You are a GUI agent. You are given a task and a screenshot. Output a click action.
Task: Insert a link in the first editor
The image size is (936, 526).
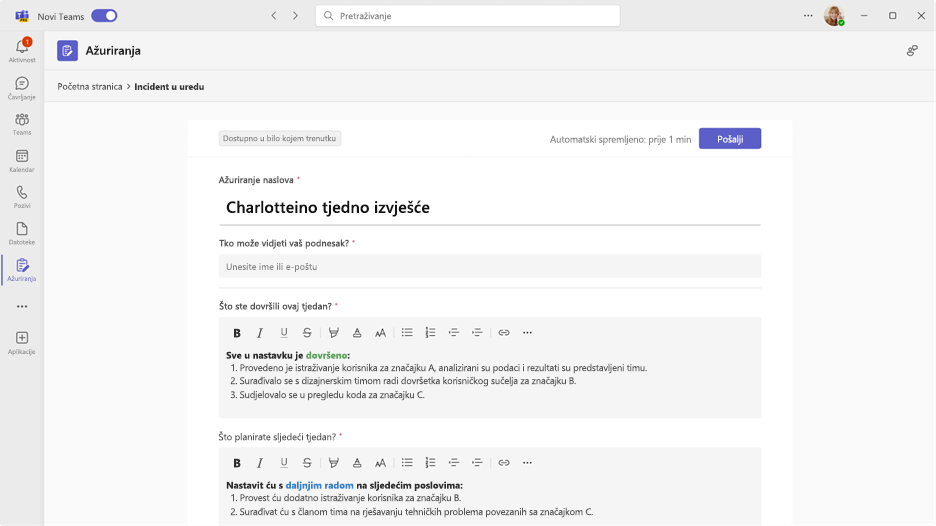(504, 333)
